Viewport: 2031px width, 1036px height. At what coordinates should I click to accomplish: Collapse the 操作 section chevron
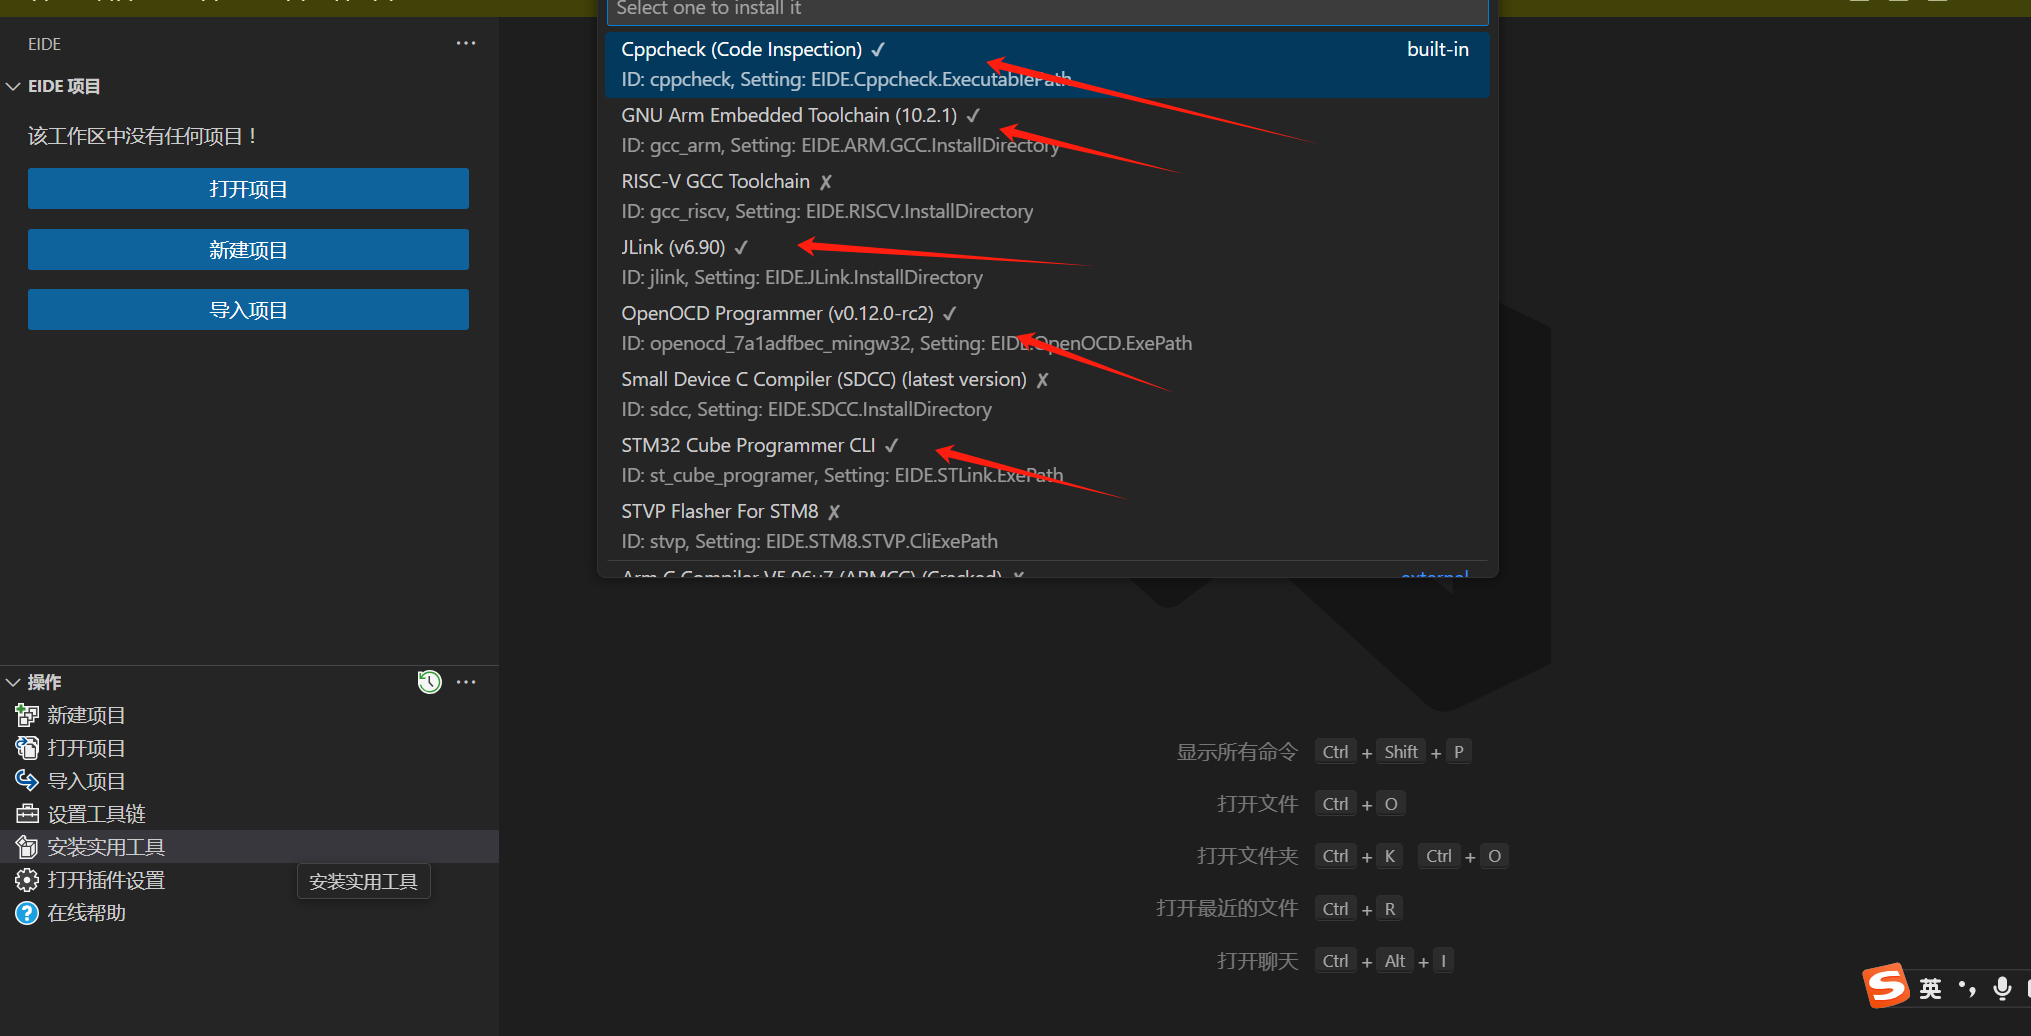[x=14, y=682]
